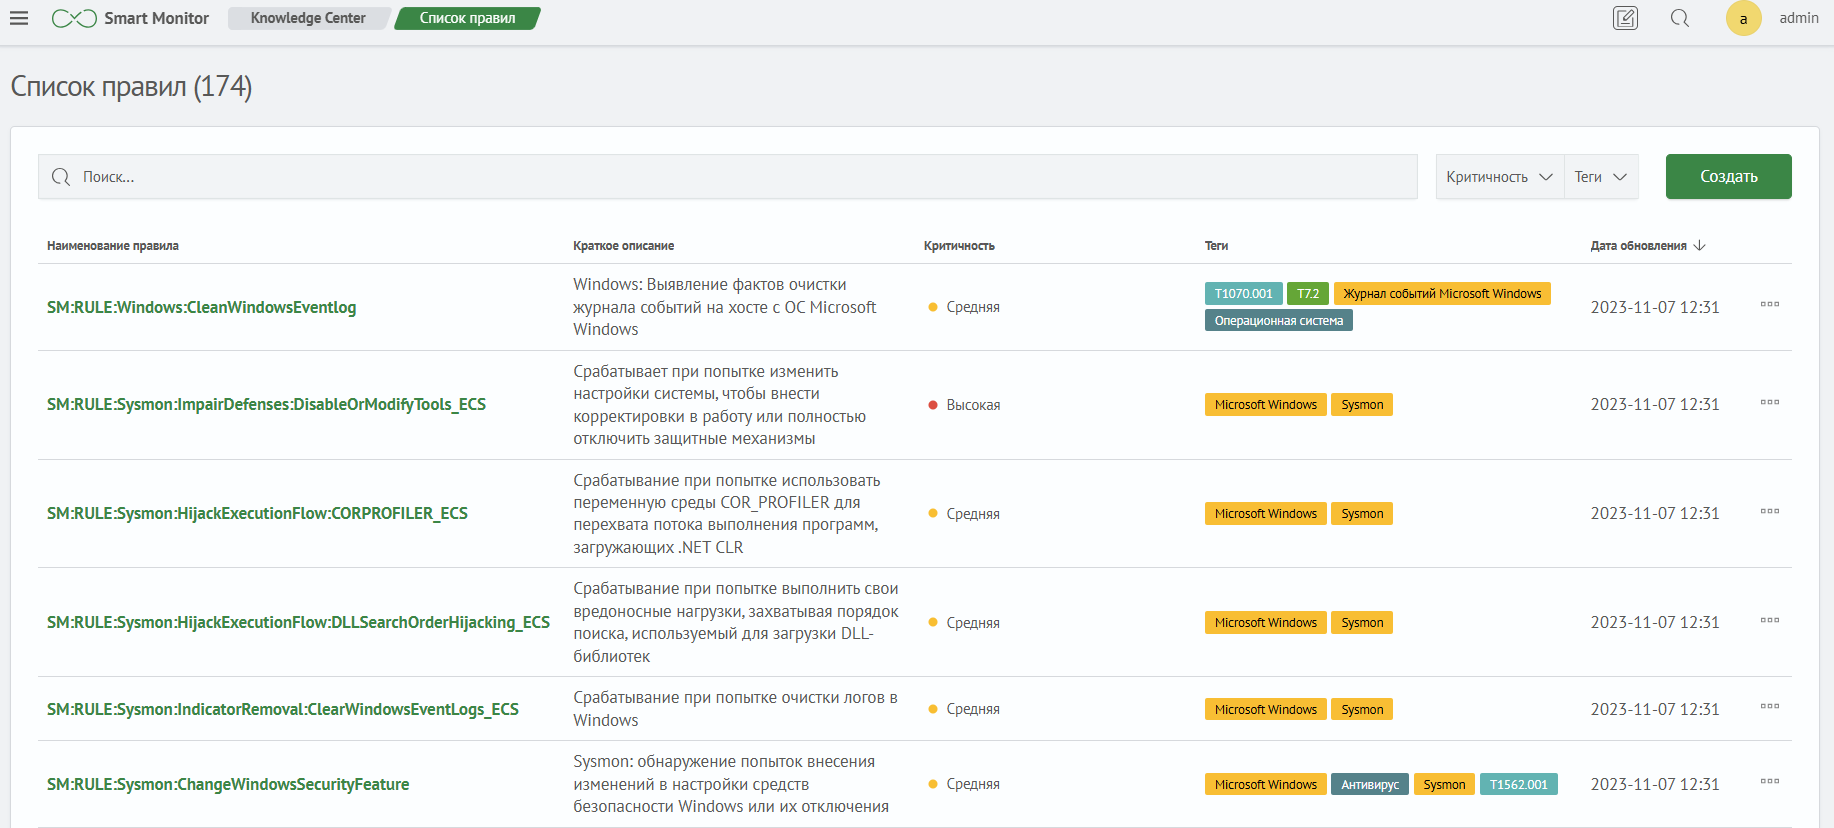The width and height of the screenshot is (1834, 828).
Task: Click the T1562.001 tag
Action: [x=1519, y=784]
